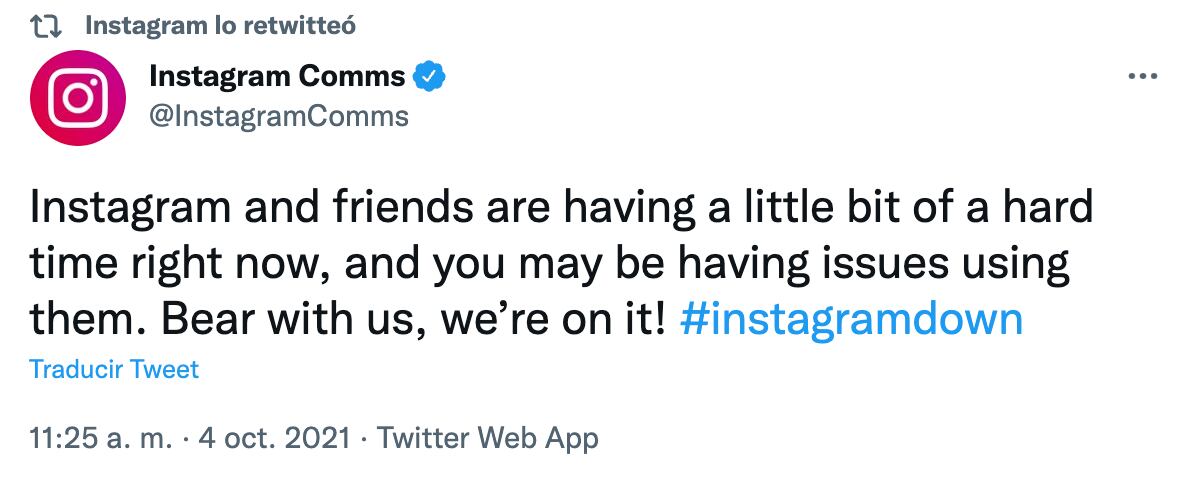Open the three-dot more options menu
Image resolution: width=1194 pixels, height=482 pixels.
(1142, 77)
